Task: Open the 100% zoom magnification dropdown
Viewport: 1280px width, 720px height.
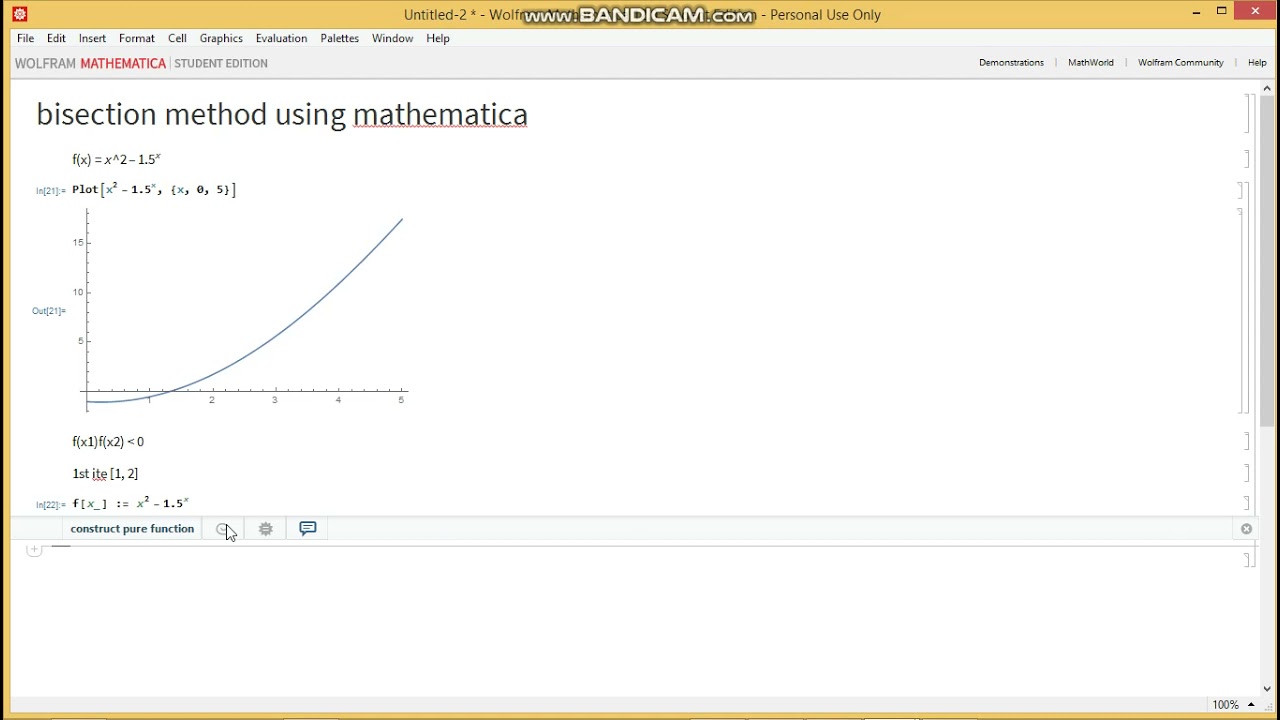Action: pyautogui.click(x=1232, y=705)
